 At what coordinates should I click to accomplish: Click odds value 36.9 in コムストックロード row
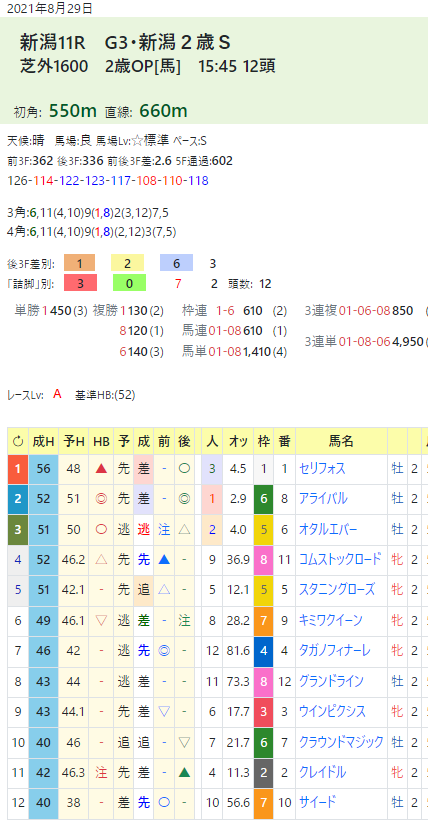point(237,560)
